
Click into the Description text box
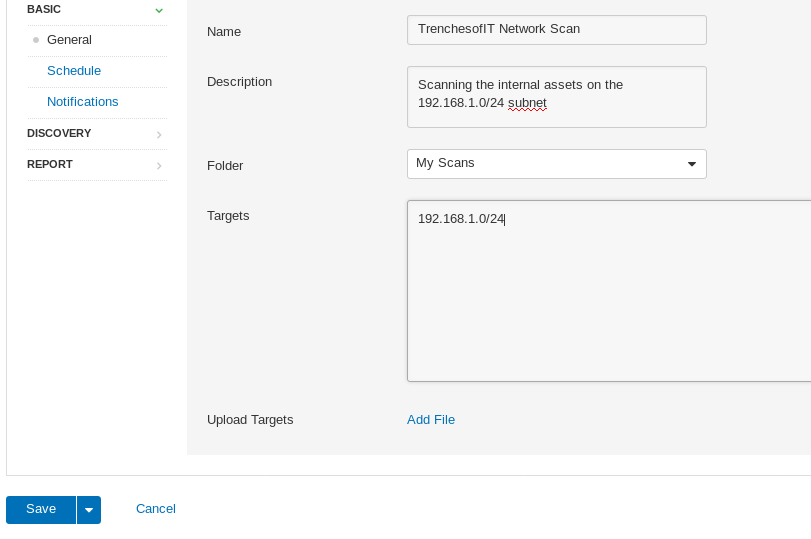point(557,97)
